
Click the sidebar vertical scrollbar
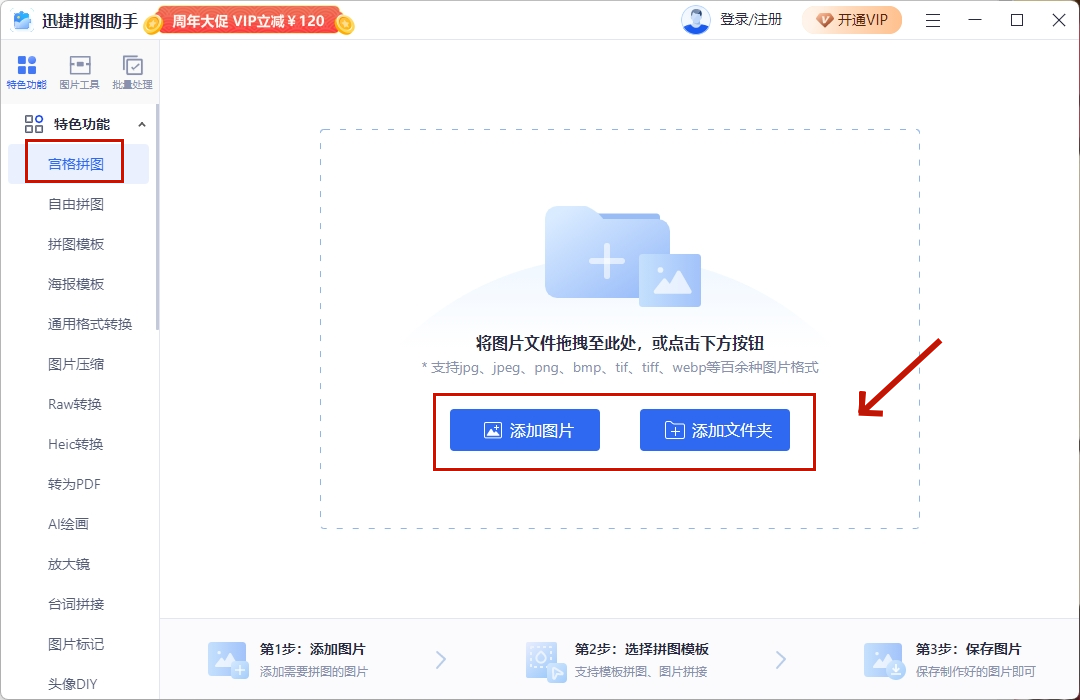(157, 220)
